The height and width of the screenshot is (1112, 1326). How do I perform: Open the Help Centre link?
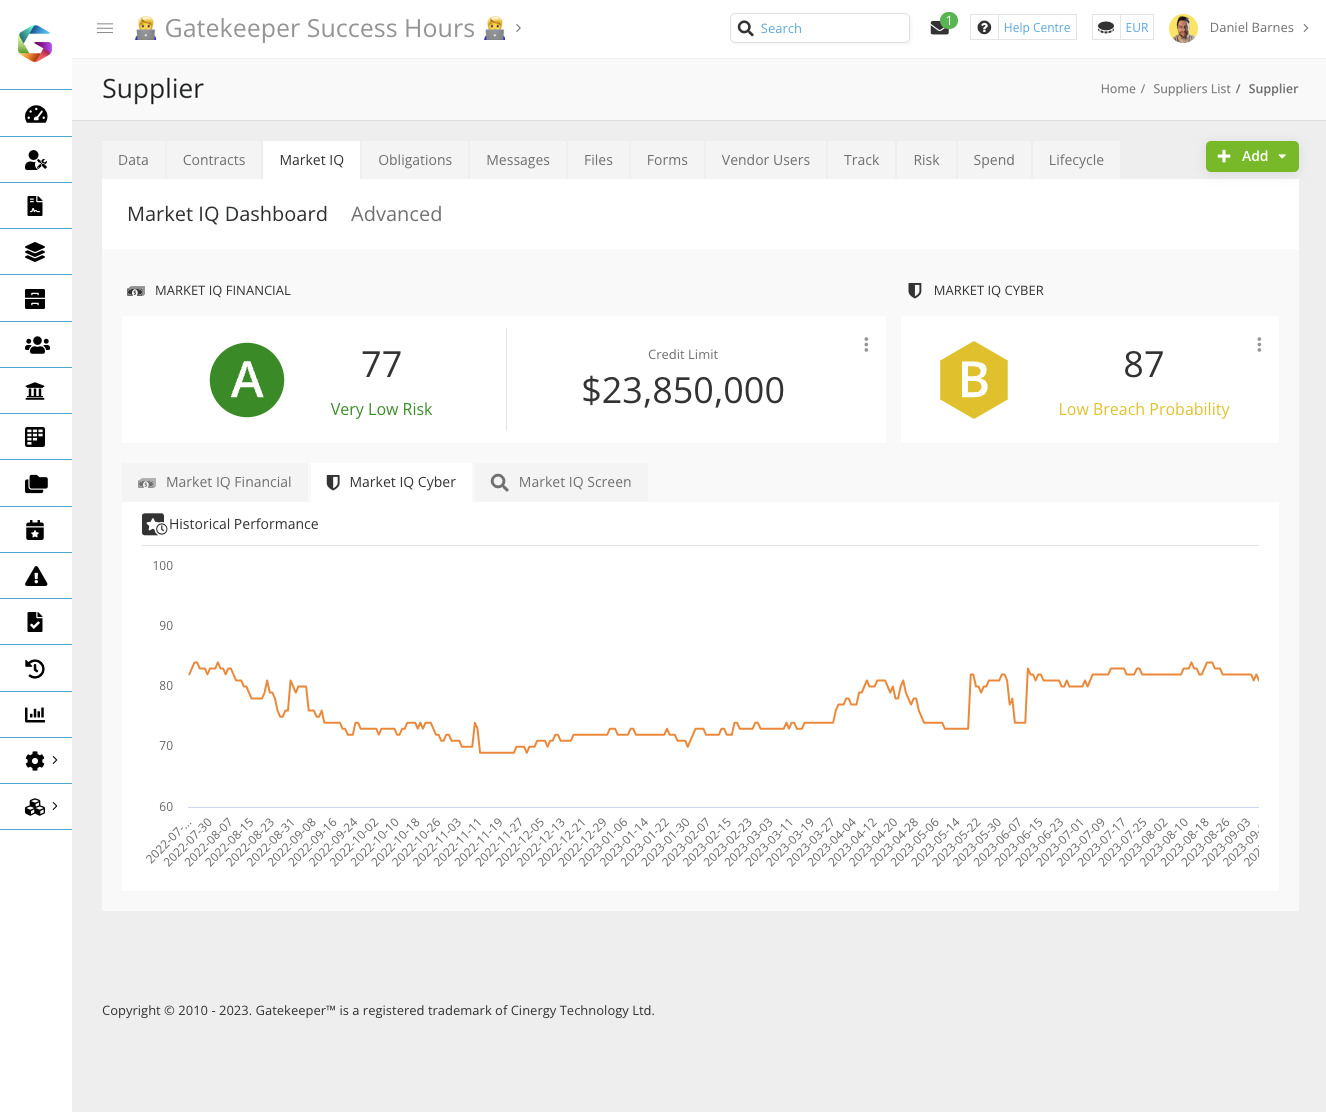[x=1037, y=27]
